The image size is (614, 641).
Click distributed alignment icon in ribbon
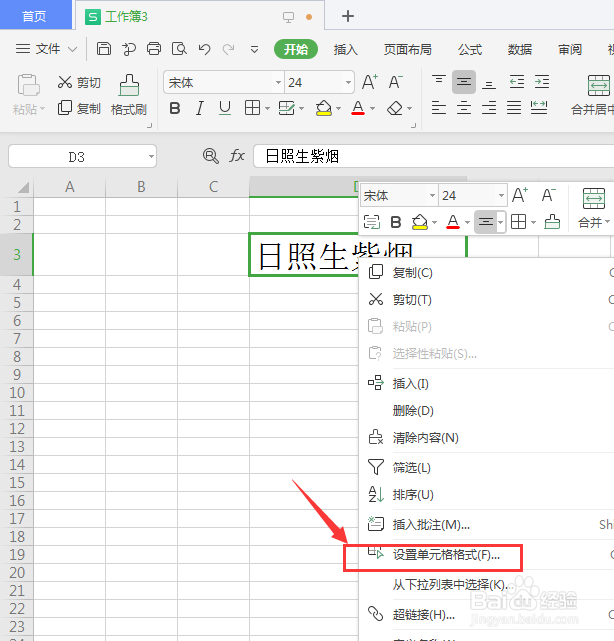coord(539,108)
